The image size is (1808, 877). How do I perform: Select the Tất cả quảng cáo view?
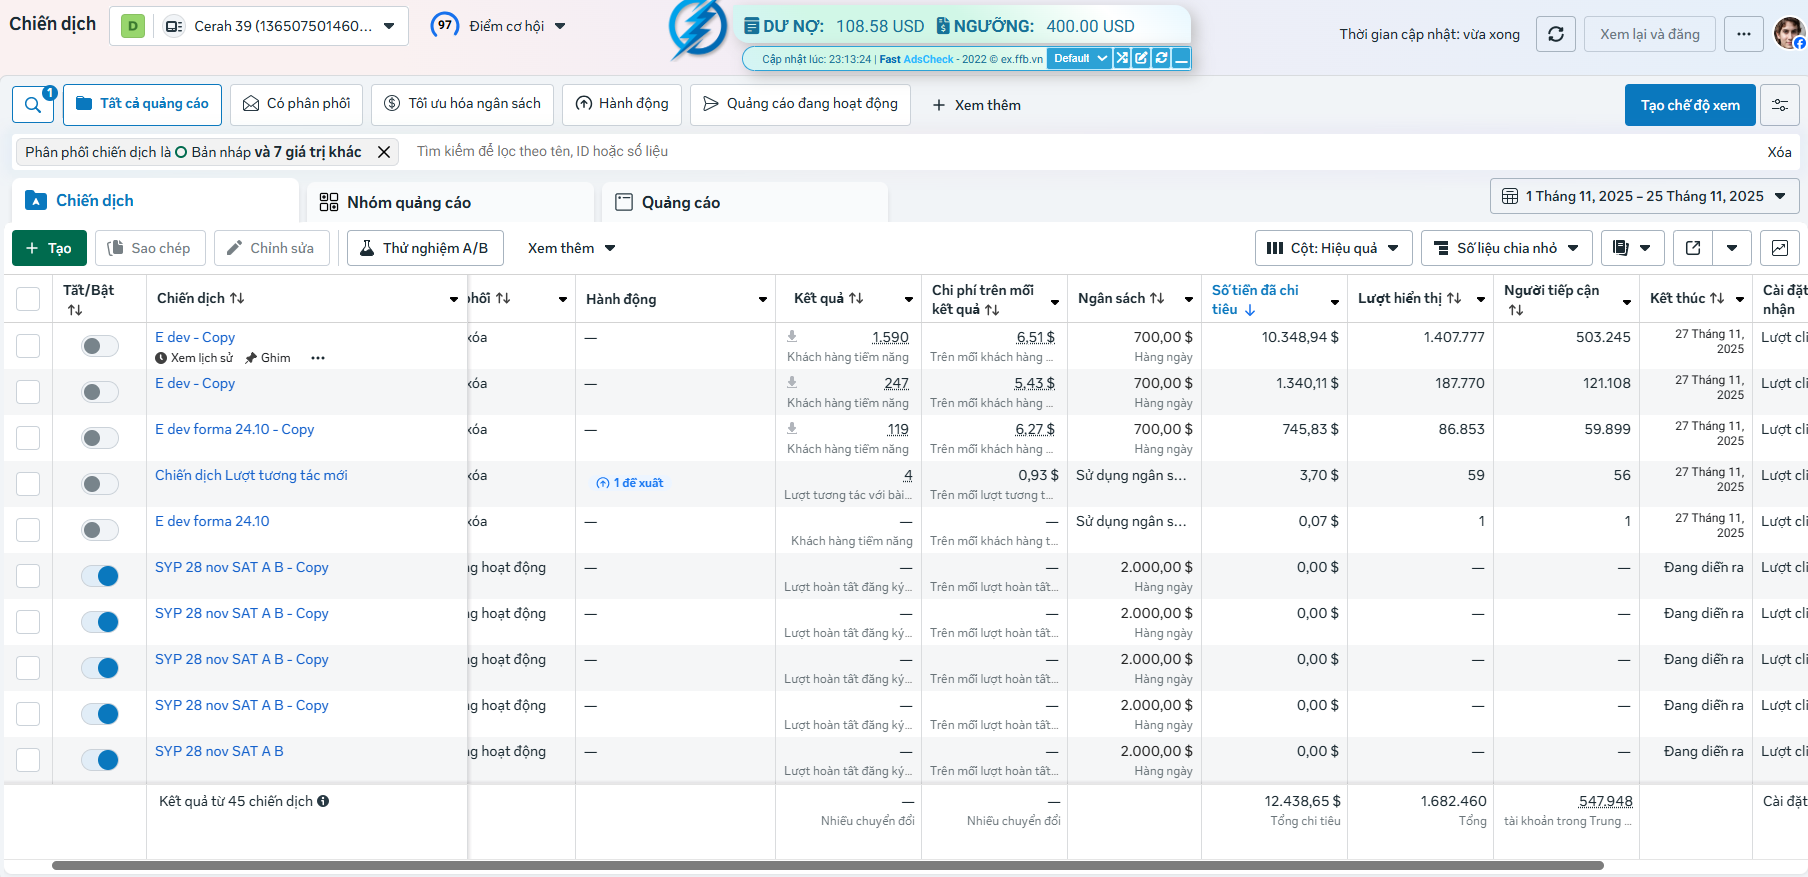142,104
